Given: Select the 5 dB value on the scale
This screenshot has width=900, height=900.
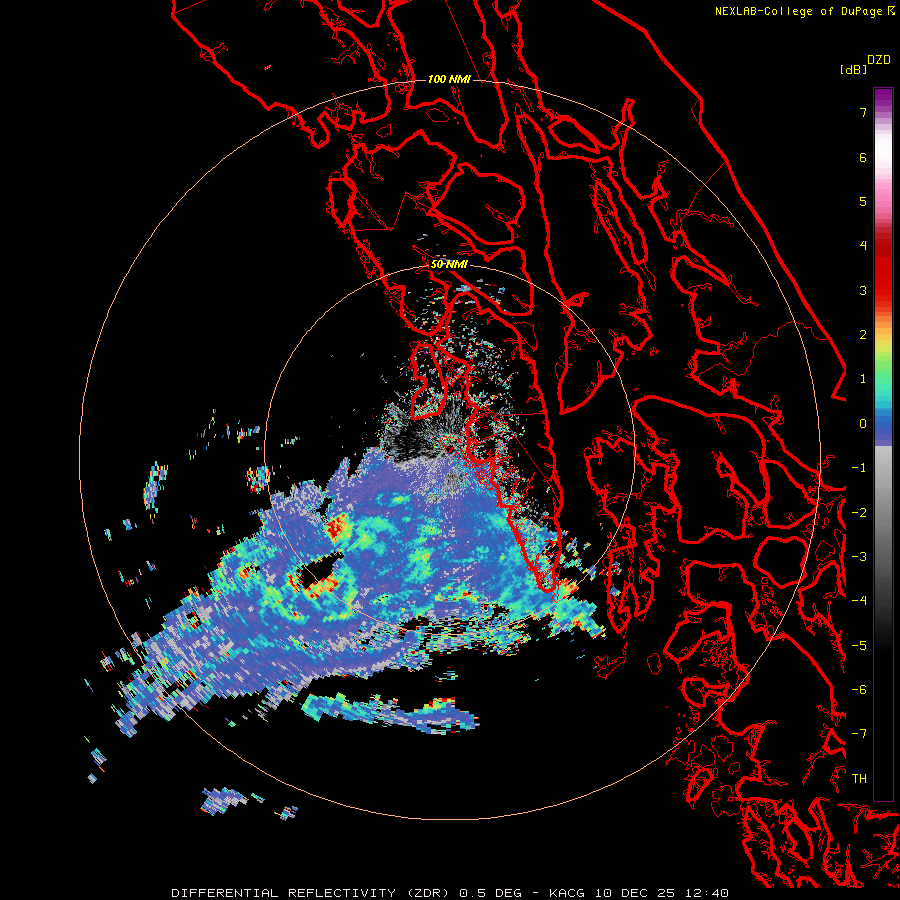Looking at the screenshot, I should tap(863, 201).
